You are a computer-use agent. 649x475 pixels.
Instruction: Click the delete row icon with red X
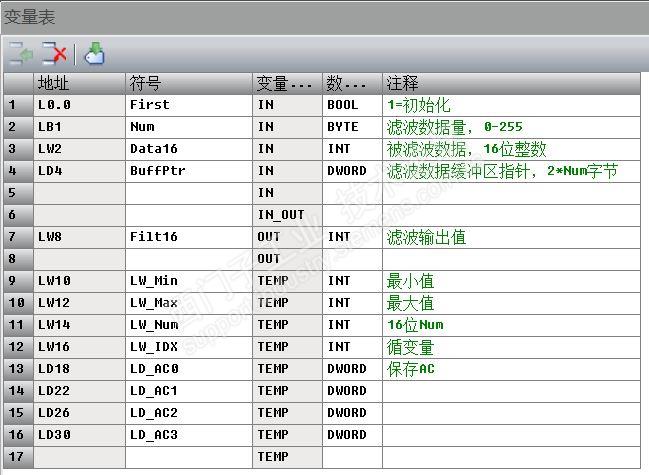(x=55, y=54)
